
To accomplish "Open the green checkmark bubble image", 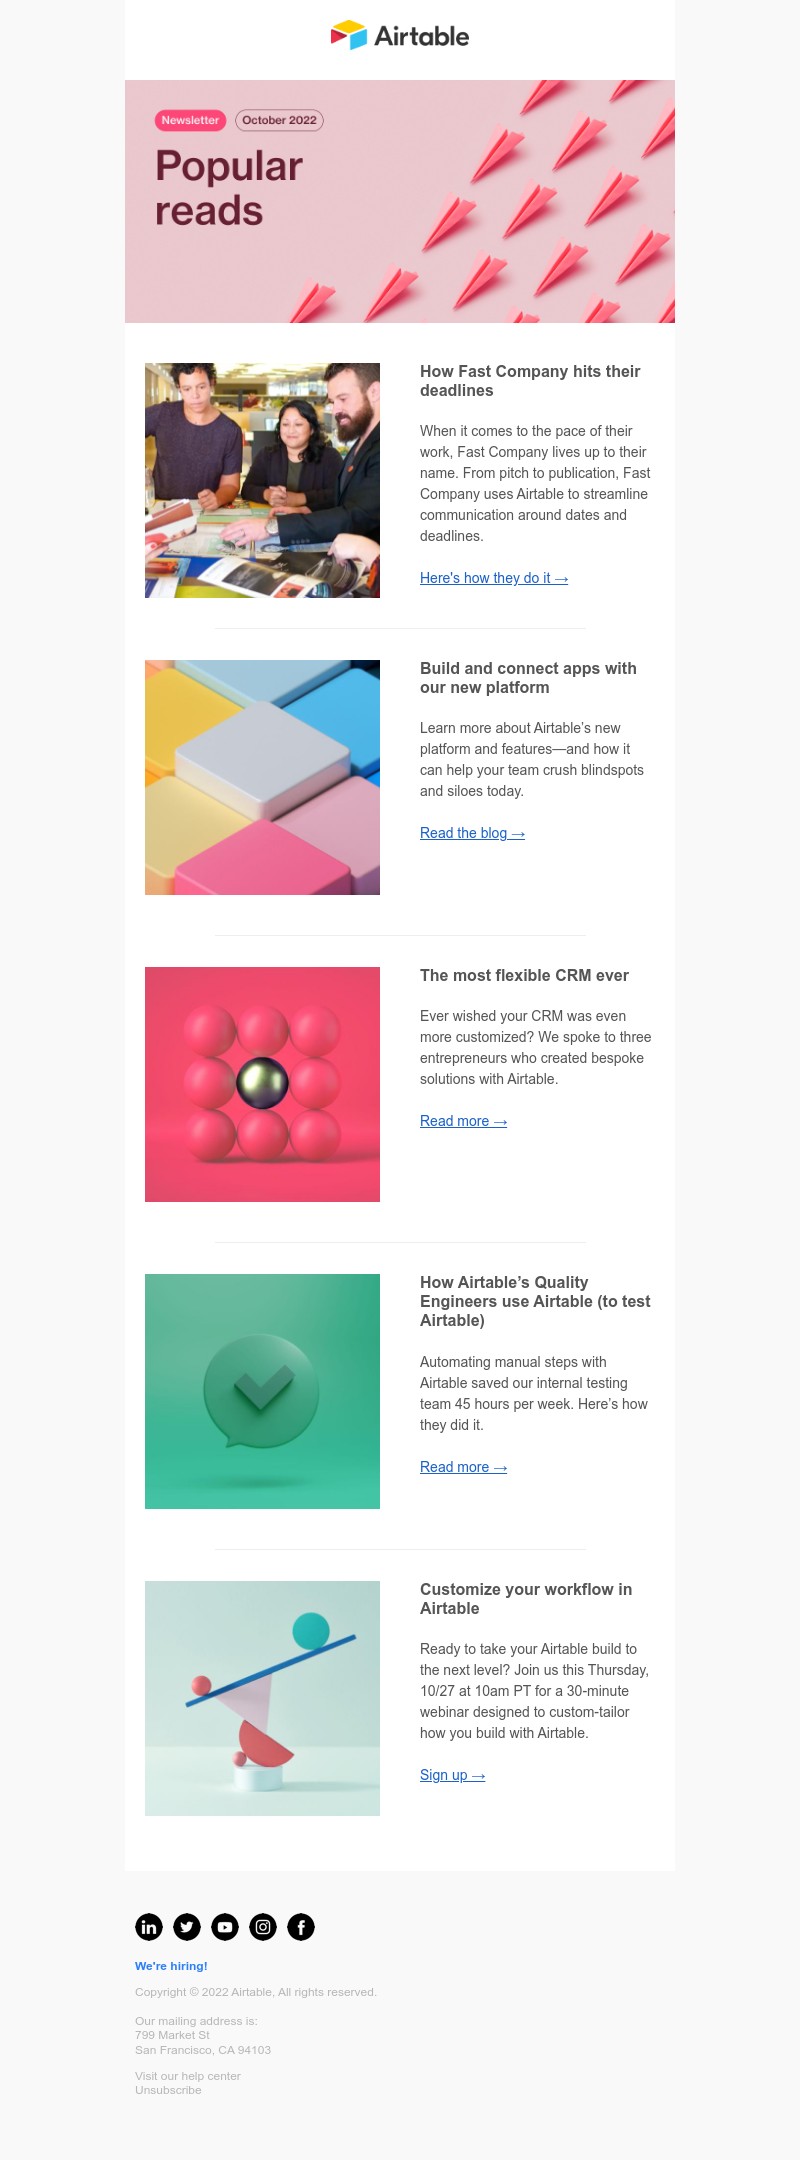I will click(x=262, y=1391).
